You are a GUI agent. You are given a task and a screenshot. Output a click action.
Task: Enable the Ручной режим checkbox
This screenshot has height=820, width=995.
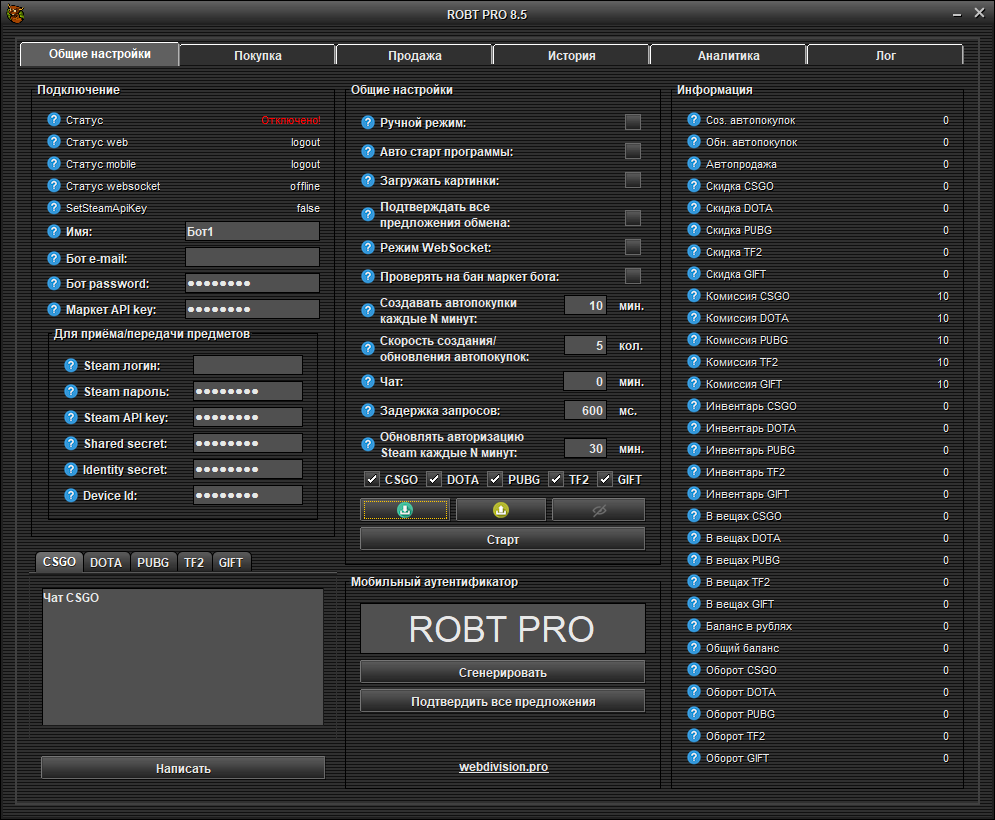coord(633,123)
